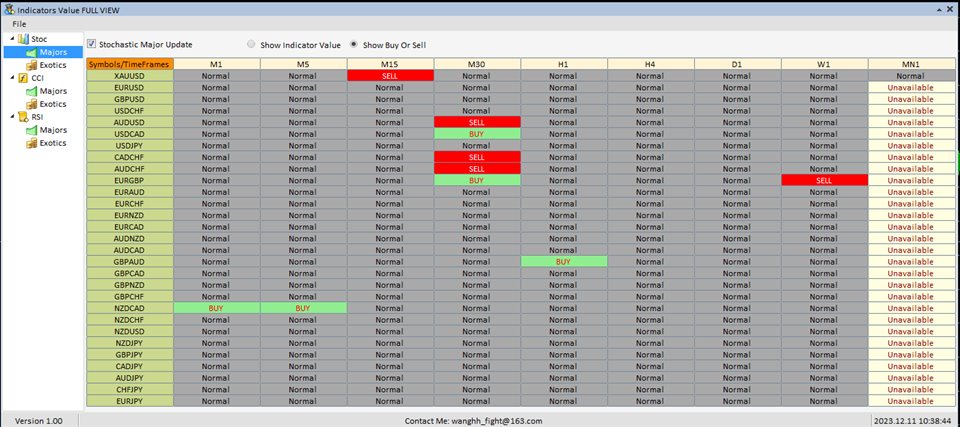Screen dimensions: 960x427
Task: Click the BUY cell for GBPAUD H1
Action: [x=564, y=262]
